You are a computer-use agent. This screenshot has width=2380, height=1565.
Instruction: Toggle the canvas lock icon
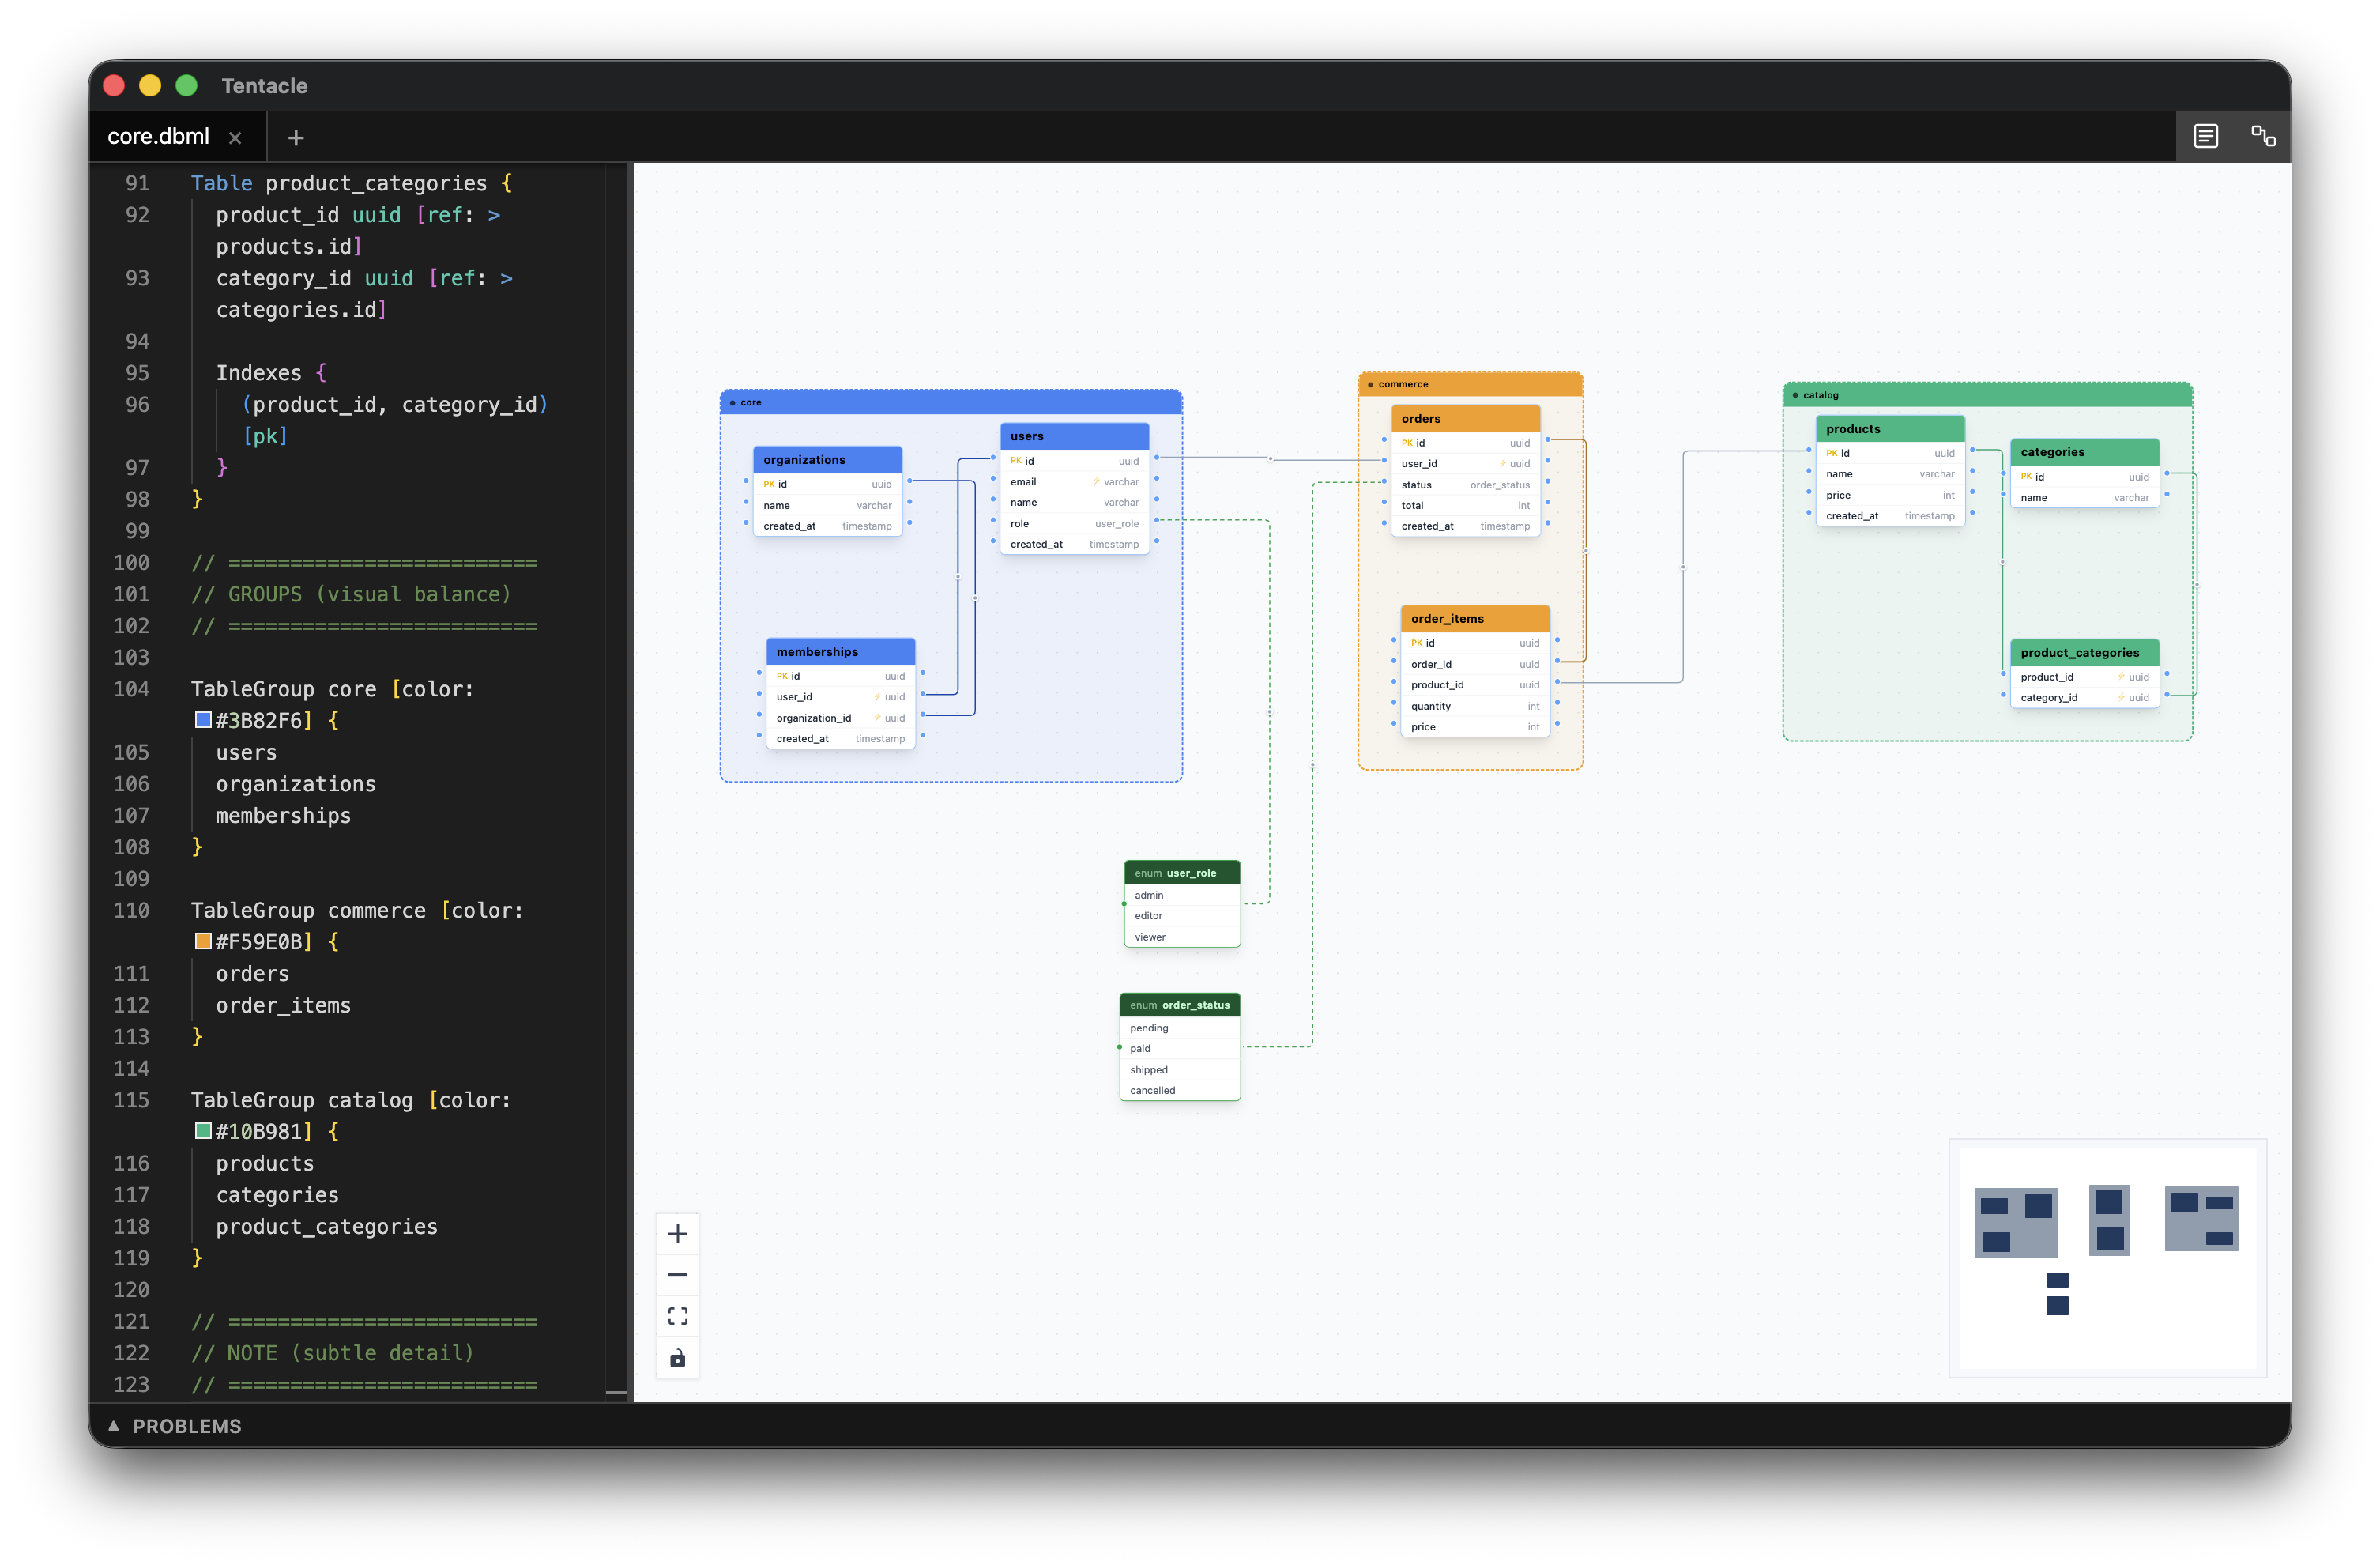pyautogui.click(x=678, y=1358)
